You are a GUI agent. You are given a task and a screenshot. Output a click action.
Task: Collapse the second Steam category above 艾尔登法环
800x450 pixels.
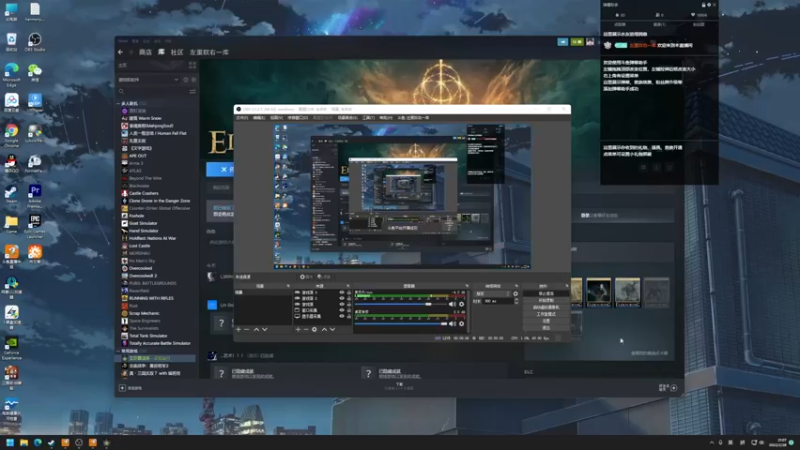click(x=119, y=351)
